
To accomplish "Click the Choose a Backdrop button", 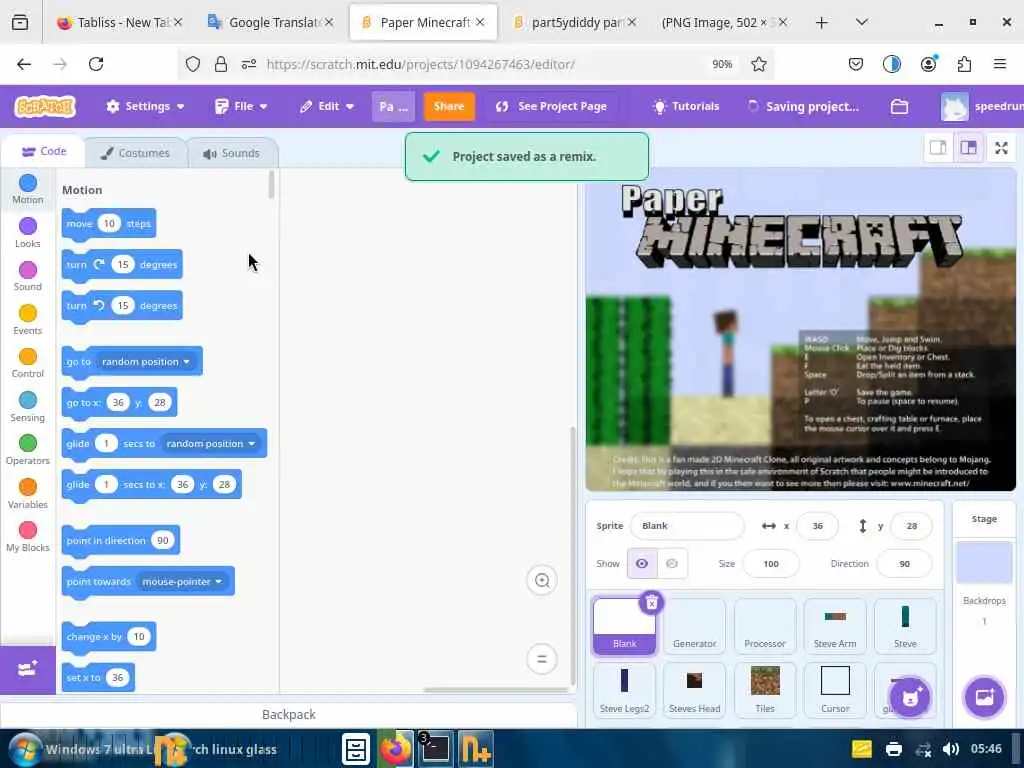I will click(984, 697).
